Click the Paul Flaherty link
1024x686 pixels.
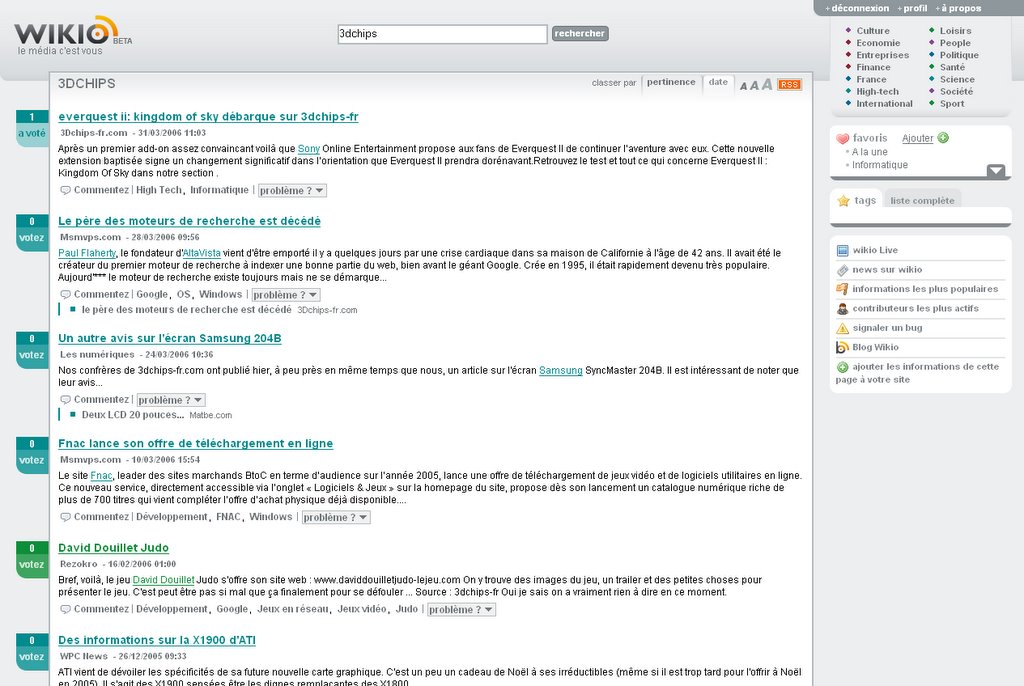point(87,253)
